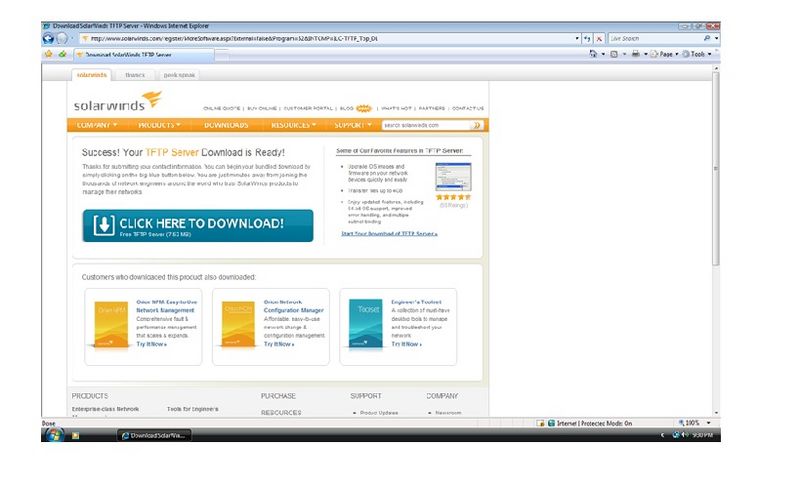800x485 pixels.
Task: Open the address bar history dropdown
Action: click(x=577, y=38)
